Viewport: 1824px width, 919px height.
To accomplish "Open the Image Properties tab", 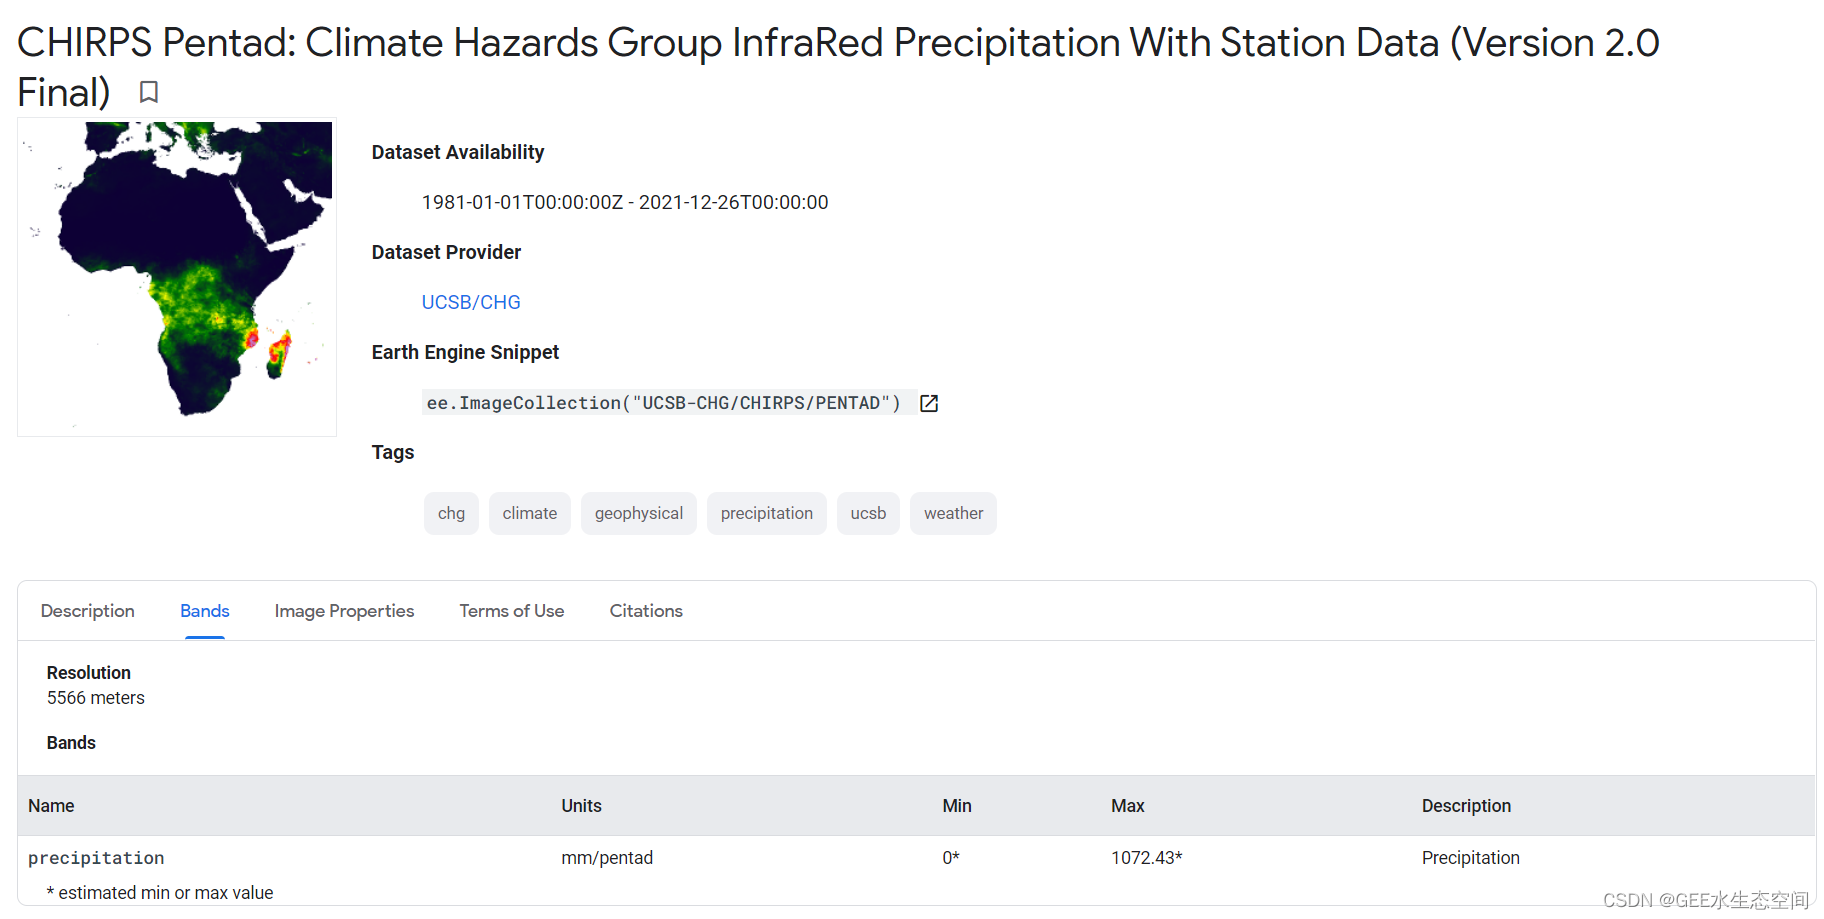I will [344, 611].
